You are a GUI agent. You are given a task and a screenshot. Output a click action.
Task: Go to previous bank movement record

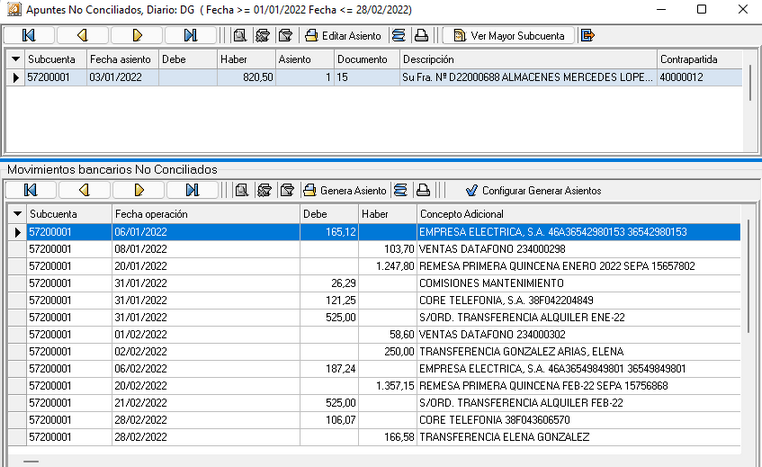click(85, 190)
